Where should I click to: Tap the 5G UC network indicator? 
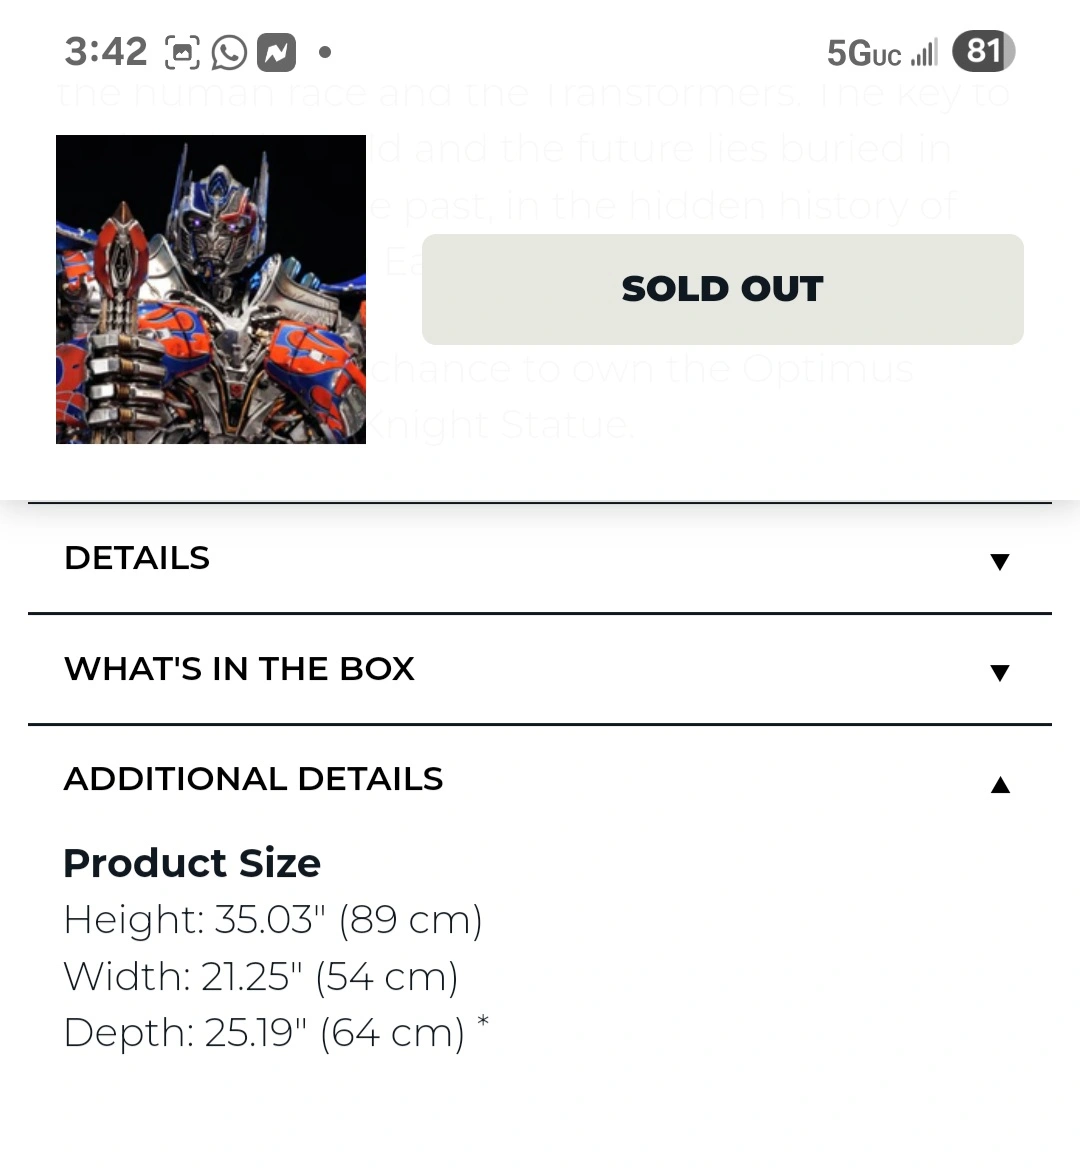(864, 53)
